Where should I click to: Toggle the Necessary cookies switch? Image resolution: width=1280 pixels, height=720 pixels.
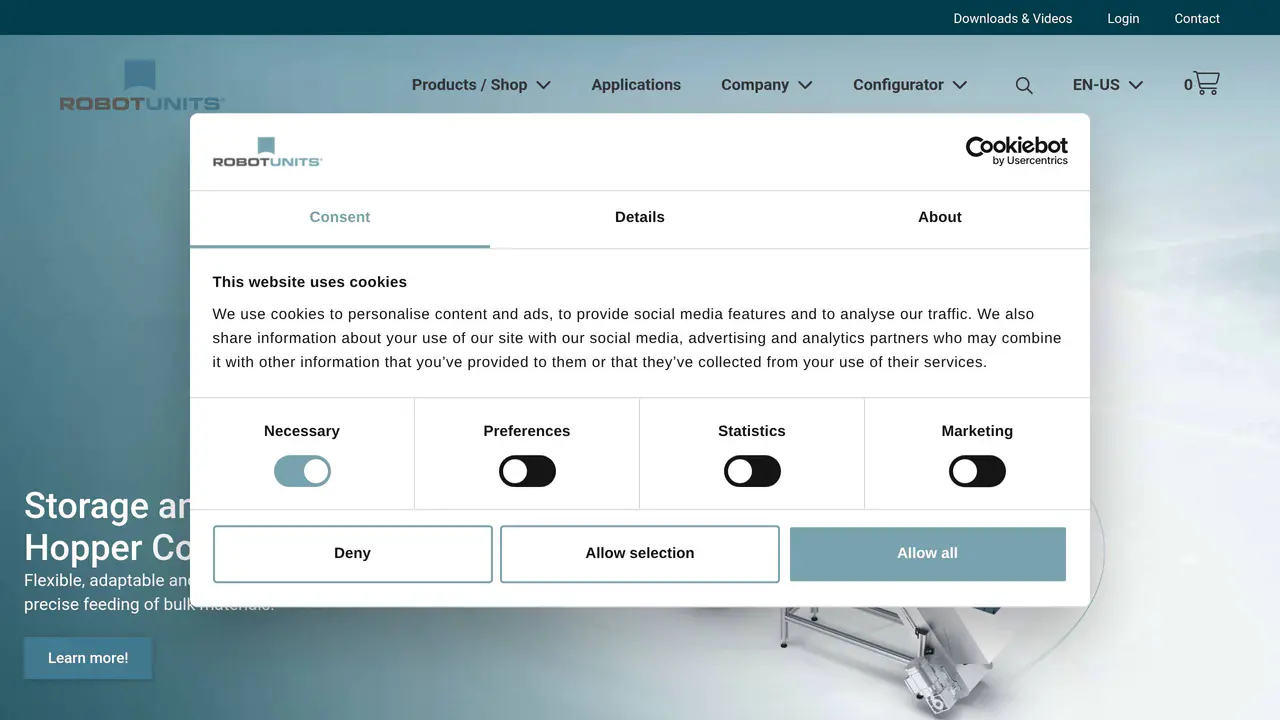(302, 471)
